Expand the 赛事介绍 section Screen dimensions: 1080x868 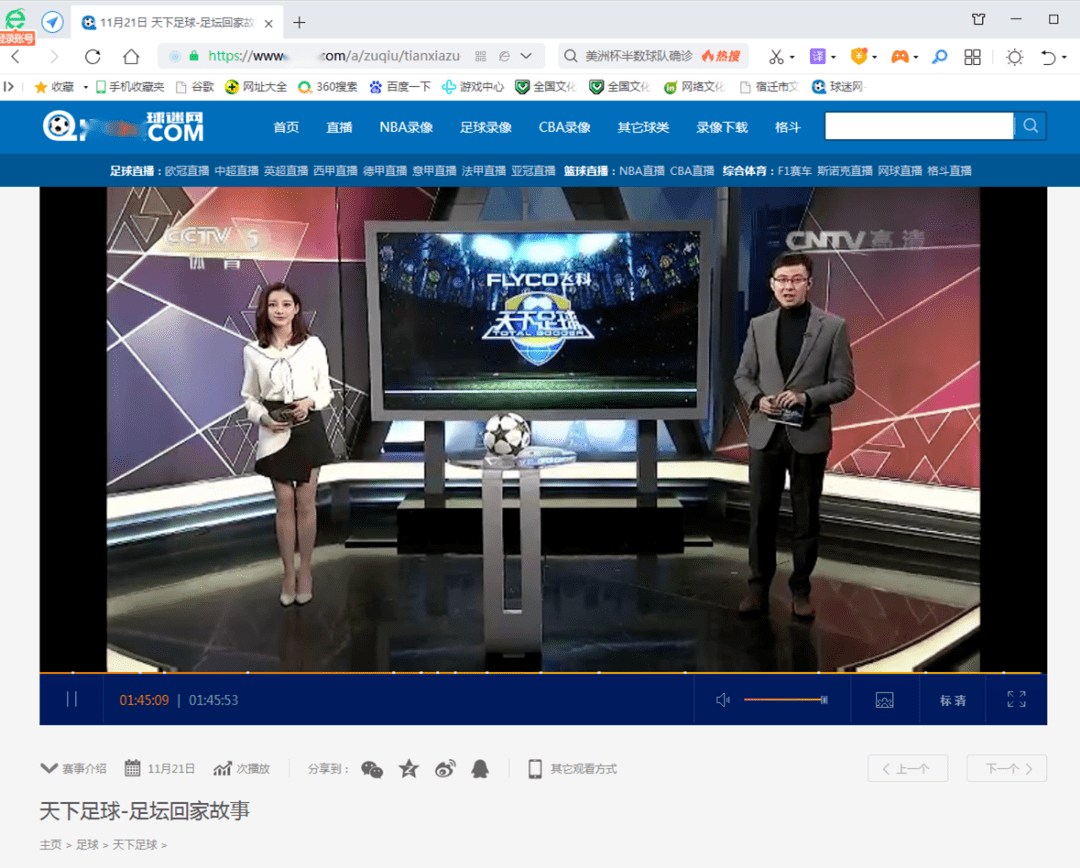(74, 768)
